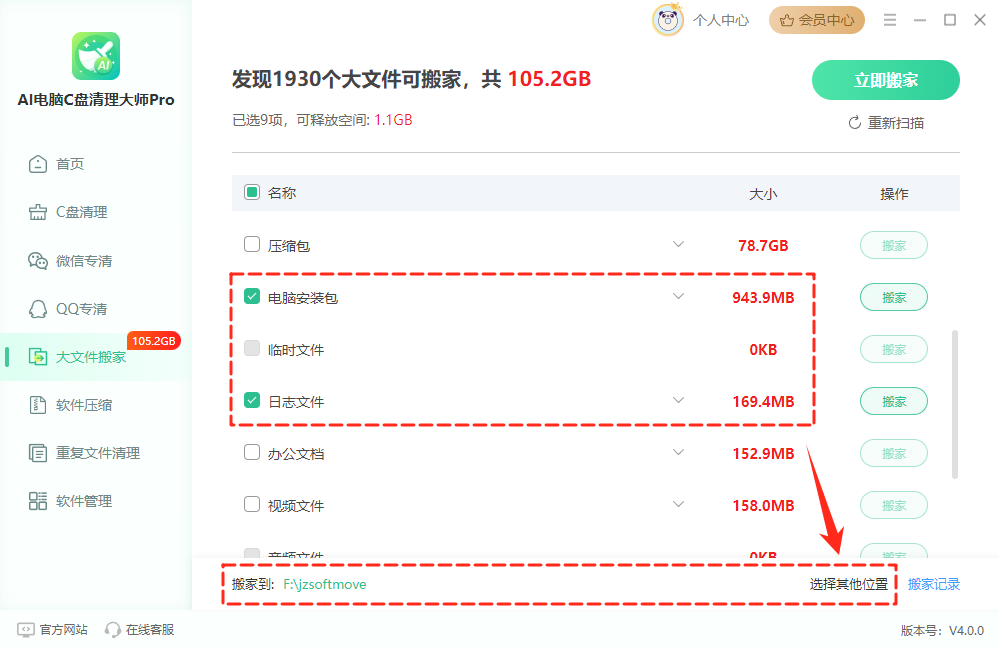Click 搬家 button for 日志文件

(894, 402)
